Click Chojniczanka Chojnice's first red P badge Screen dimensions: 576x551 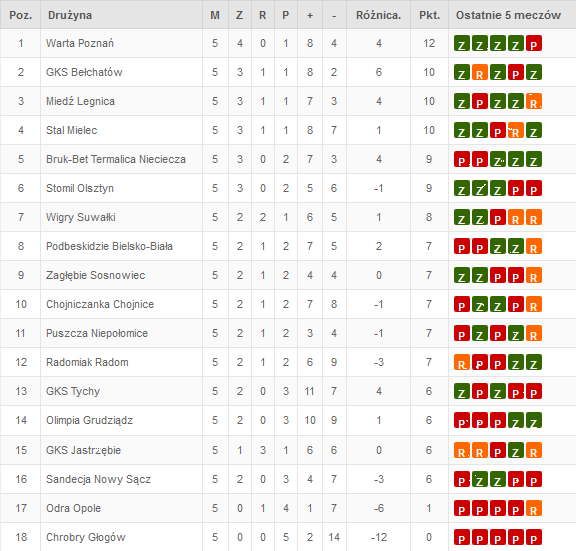[462, 305]
